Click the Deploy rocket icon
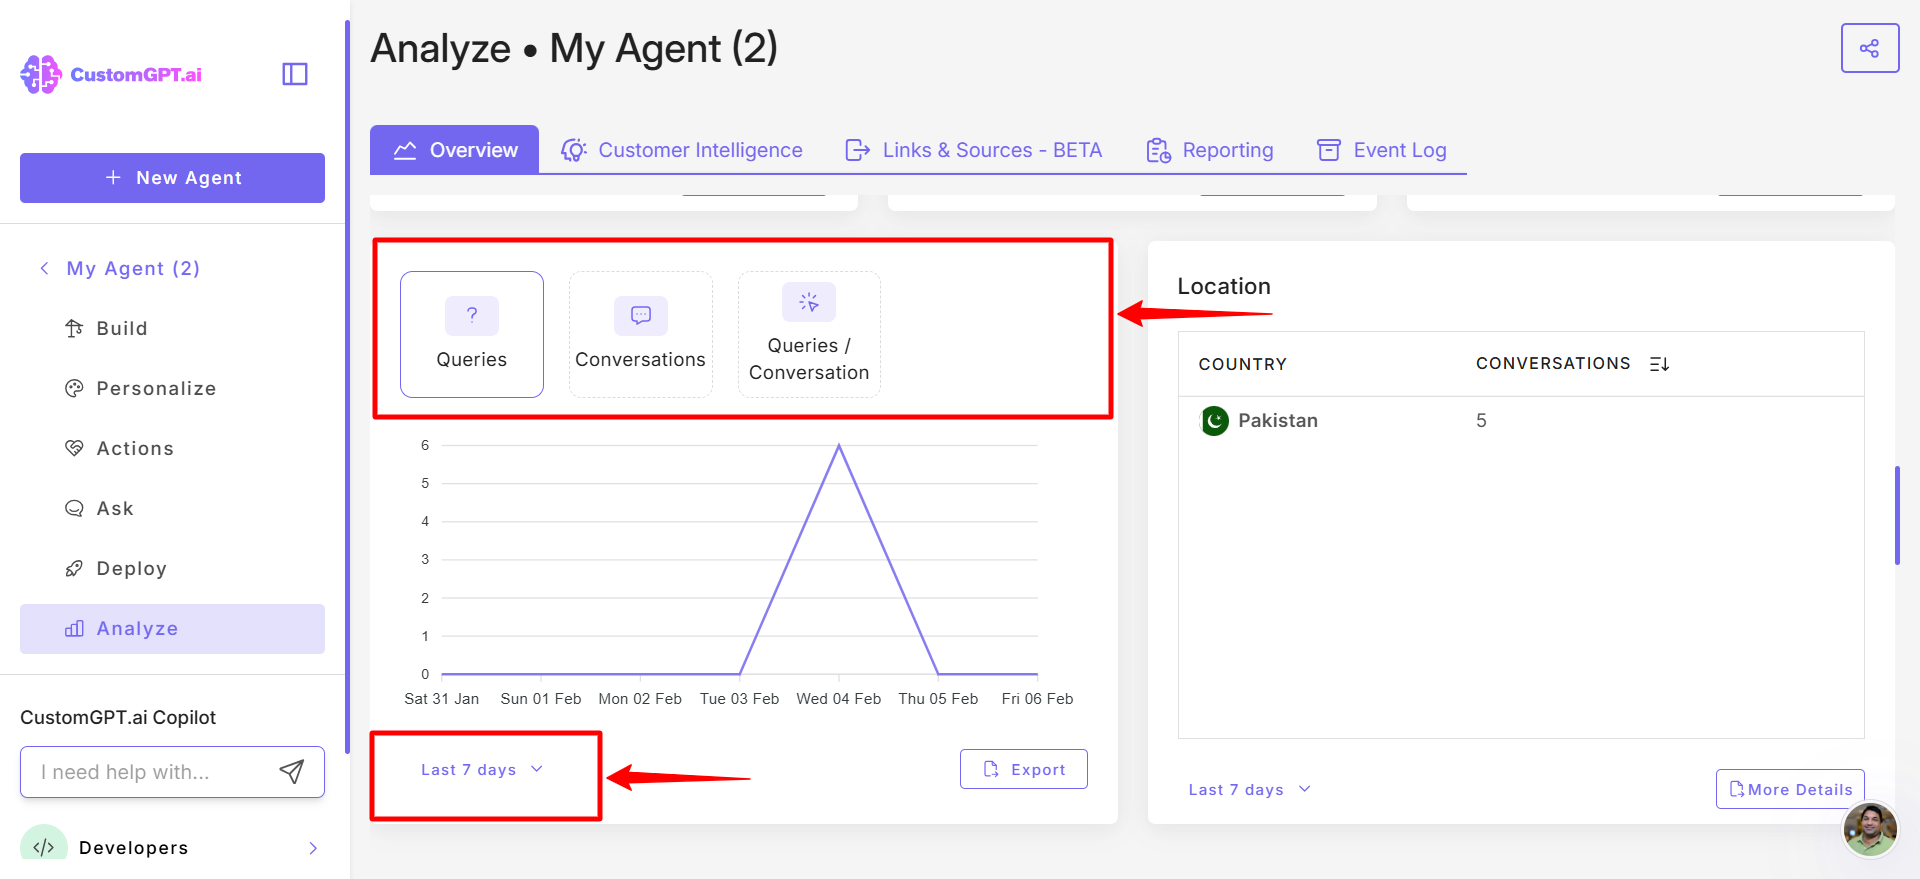Screen dimensions: 1920x879 (x=74, y=568)
